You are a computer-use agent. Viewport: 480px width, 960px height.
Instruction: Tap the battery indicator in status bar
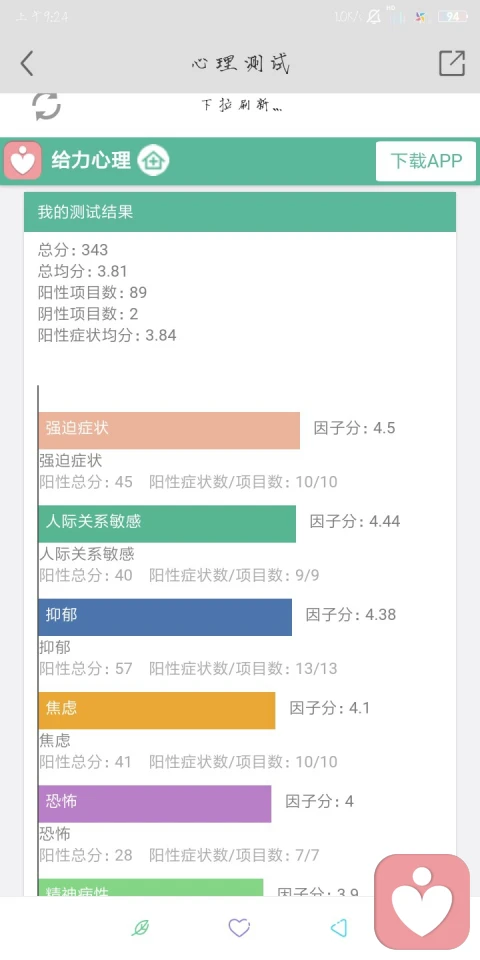(453, 17)
